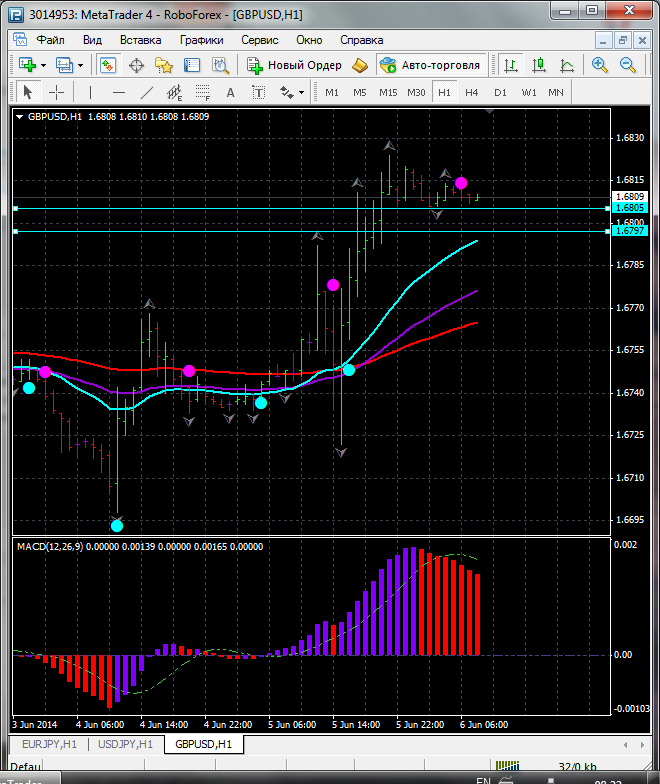This screenshot has height=784, width=660.
Task: Open the Navigator panel icon
Action: (x=163, y=65)
